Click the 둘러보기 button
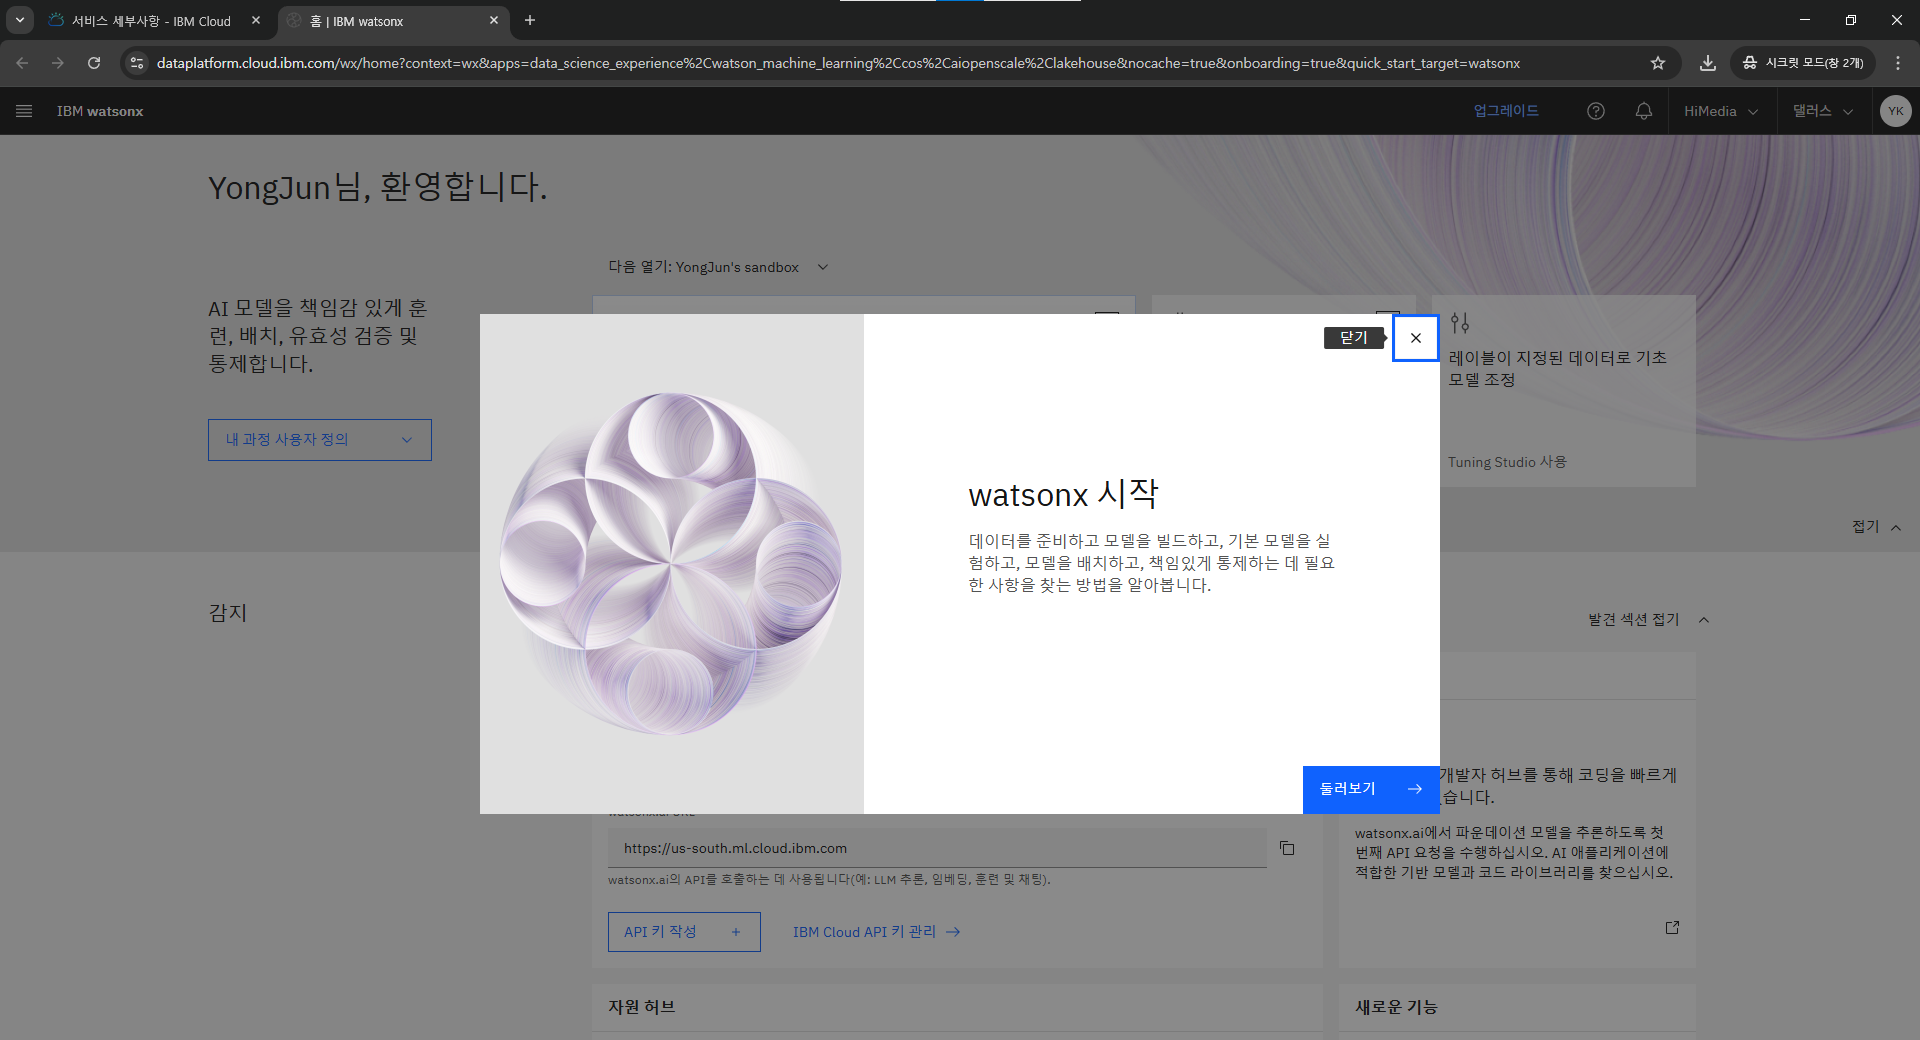Image resolution: width=1920 pixels, height=1040 pixels. (1371, 789)
